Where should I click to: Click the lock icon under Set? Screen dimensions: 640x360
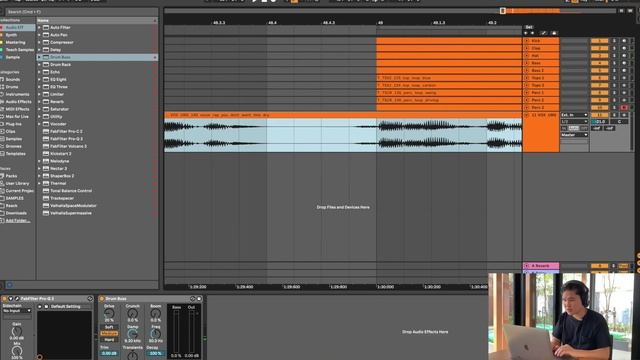[x=554, y=33]
